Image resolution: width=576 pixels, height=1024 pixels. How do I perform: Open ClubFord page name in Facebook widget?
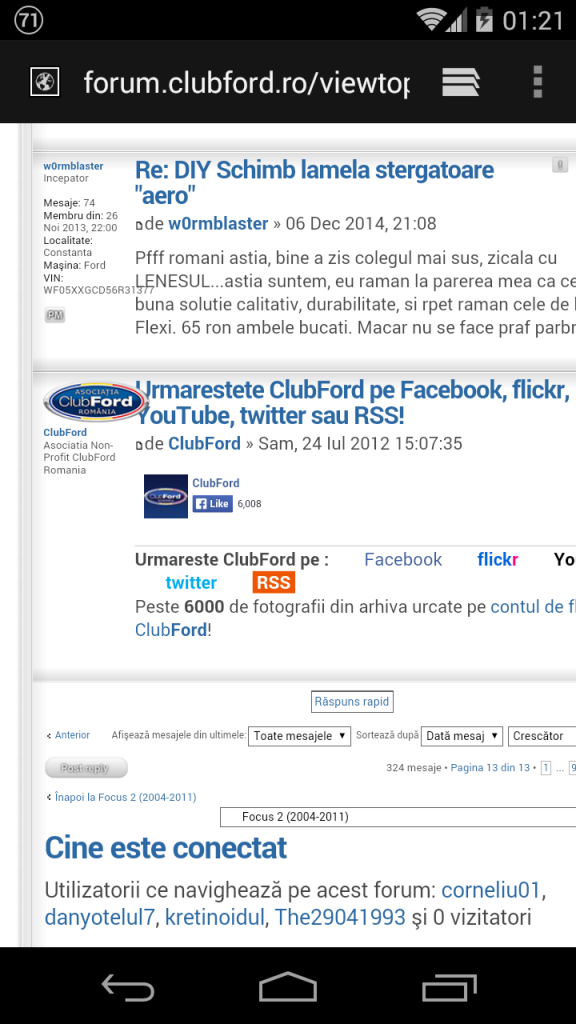point(216,483)
